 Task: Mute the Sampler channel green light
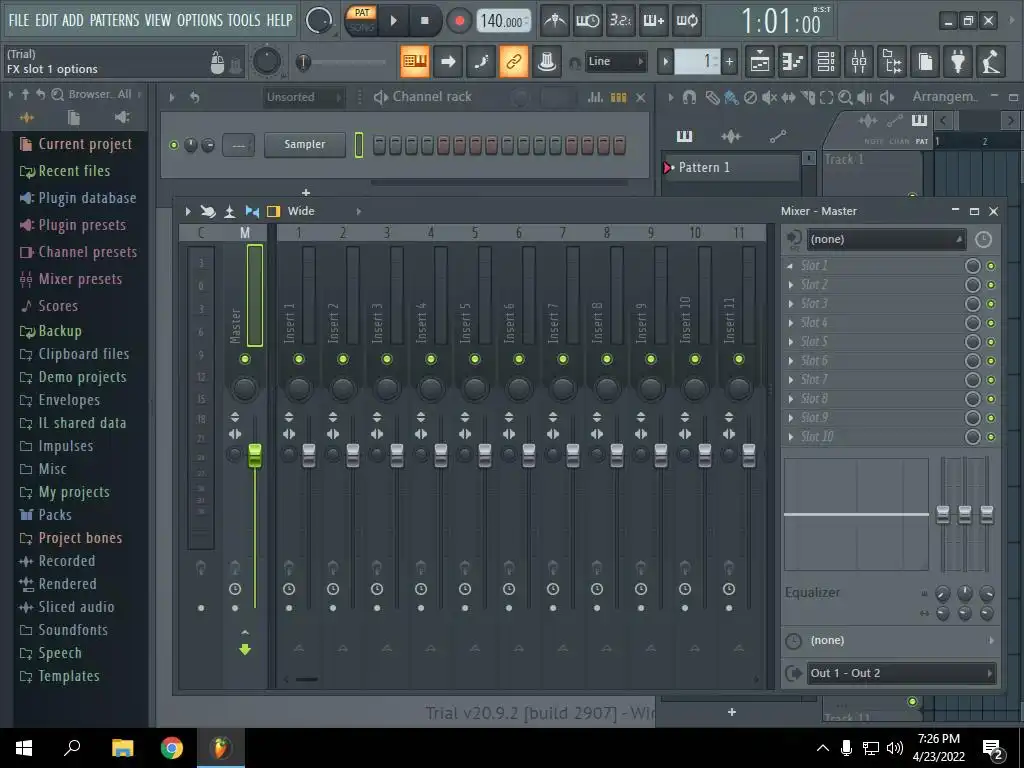[174, 145]
